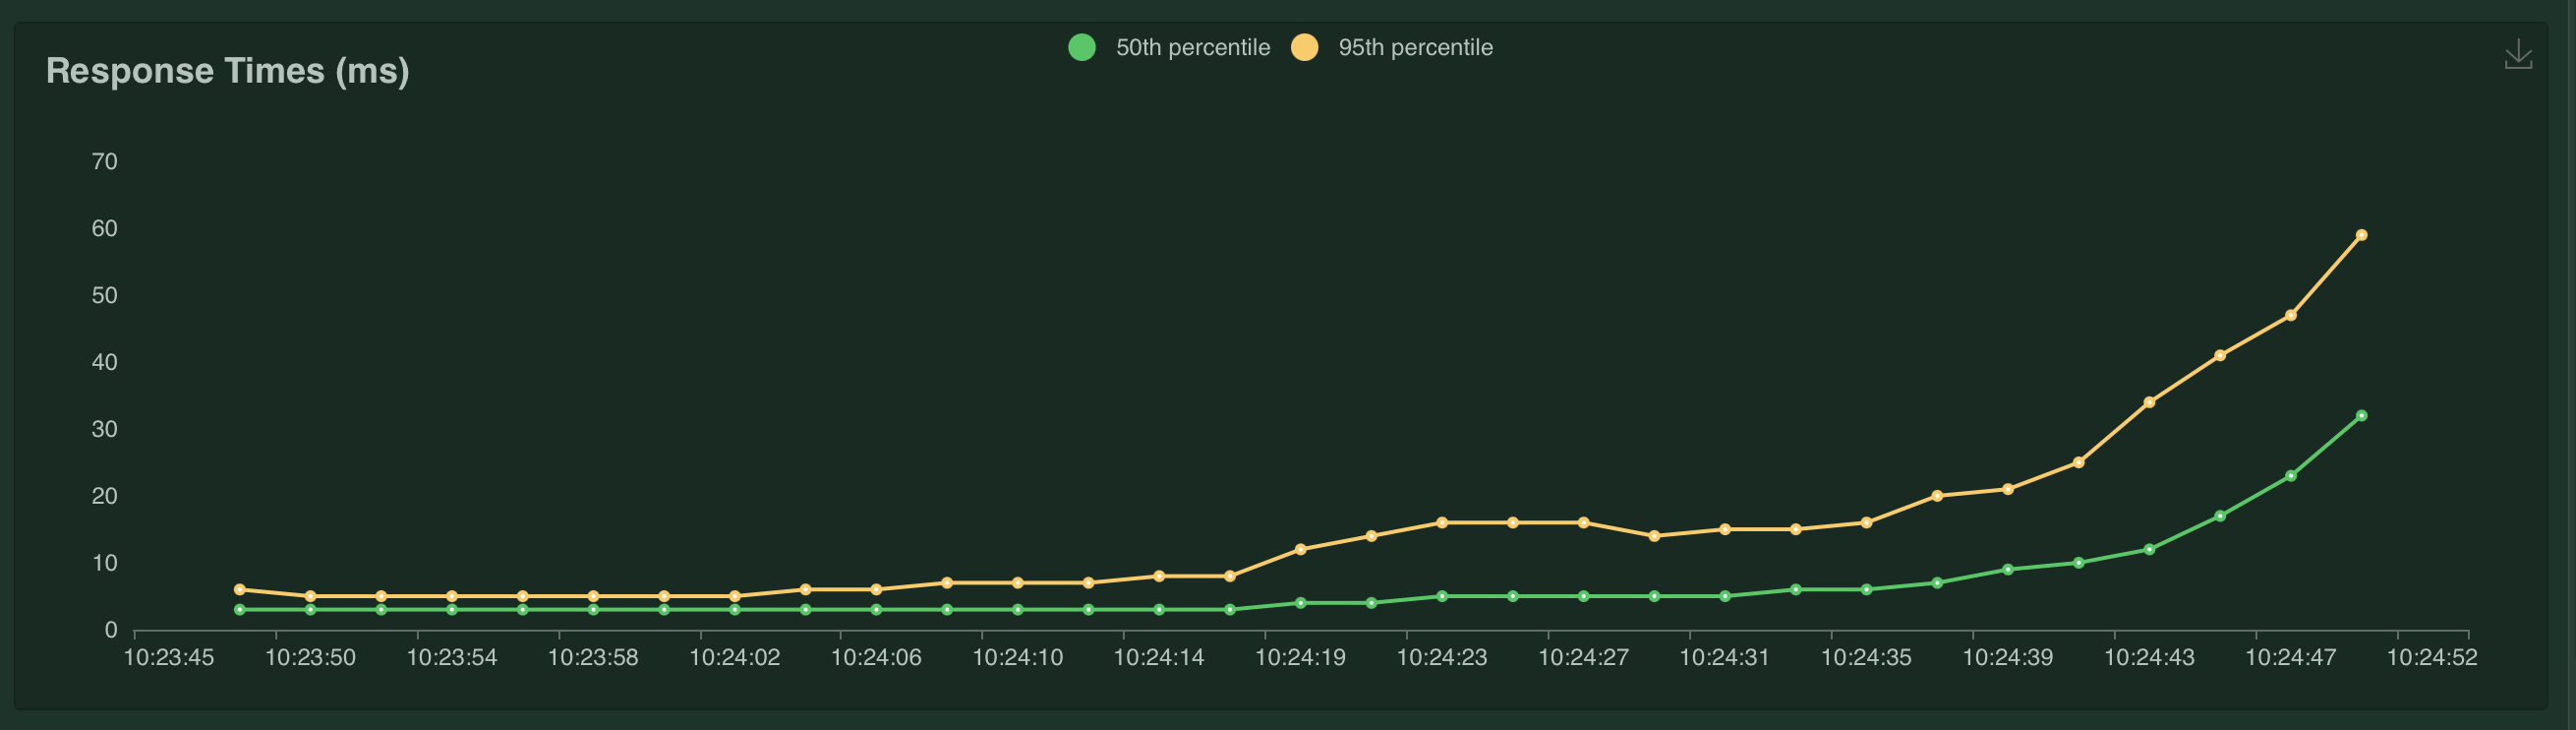Toggle the 95th percentile yellow legend dot
Viewport: 2576px width, 730px height.
[1304, 47]
